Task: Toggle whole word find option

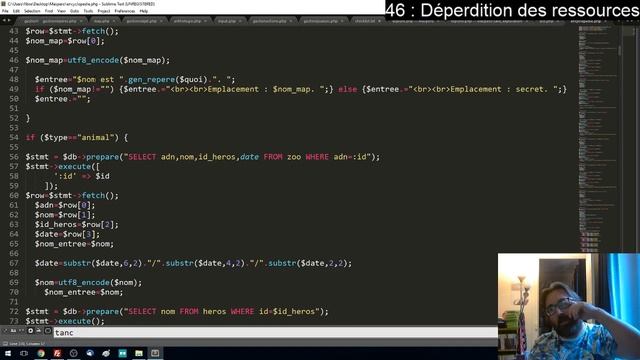Action: [22, 331]
